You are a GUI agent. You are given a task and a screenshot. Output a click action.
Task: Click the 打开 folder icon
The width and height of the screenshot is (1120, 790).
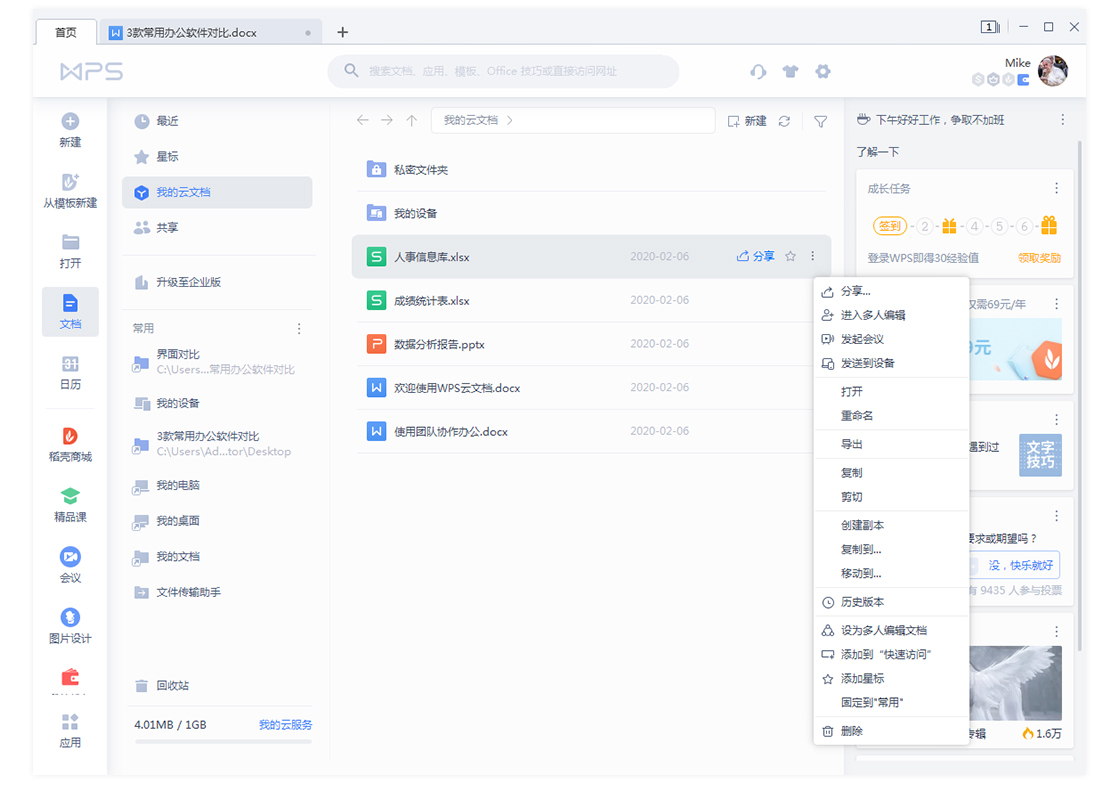(70, 242)
